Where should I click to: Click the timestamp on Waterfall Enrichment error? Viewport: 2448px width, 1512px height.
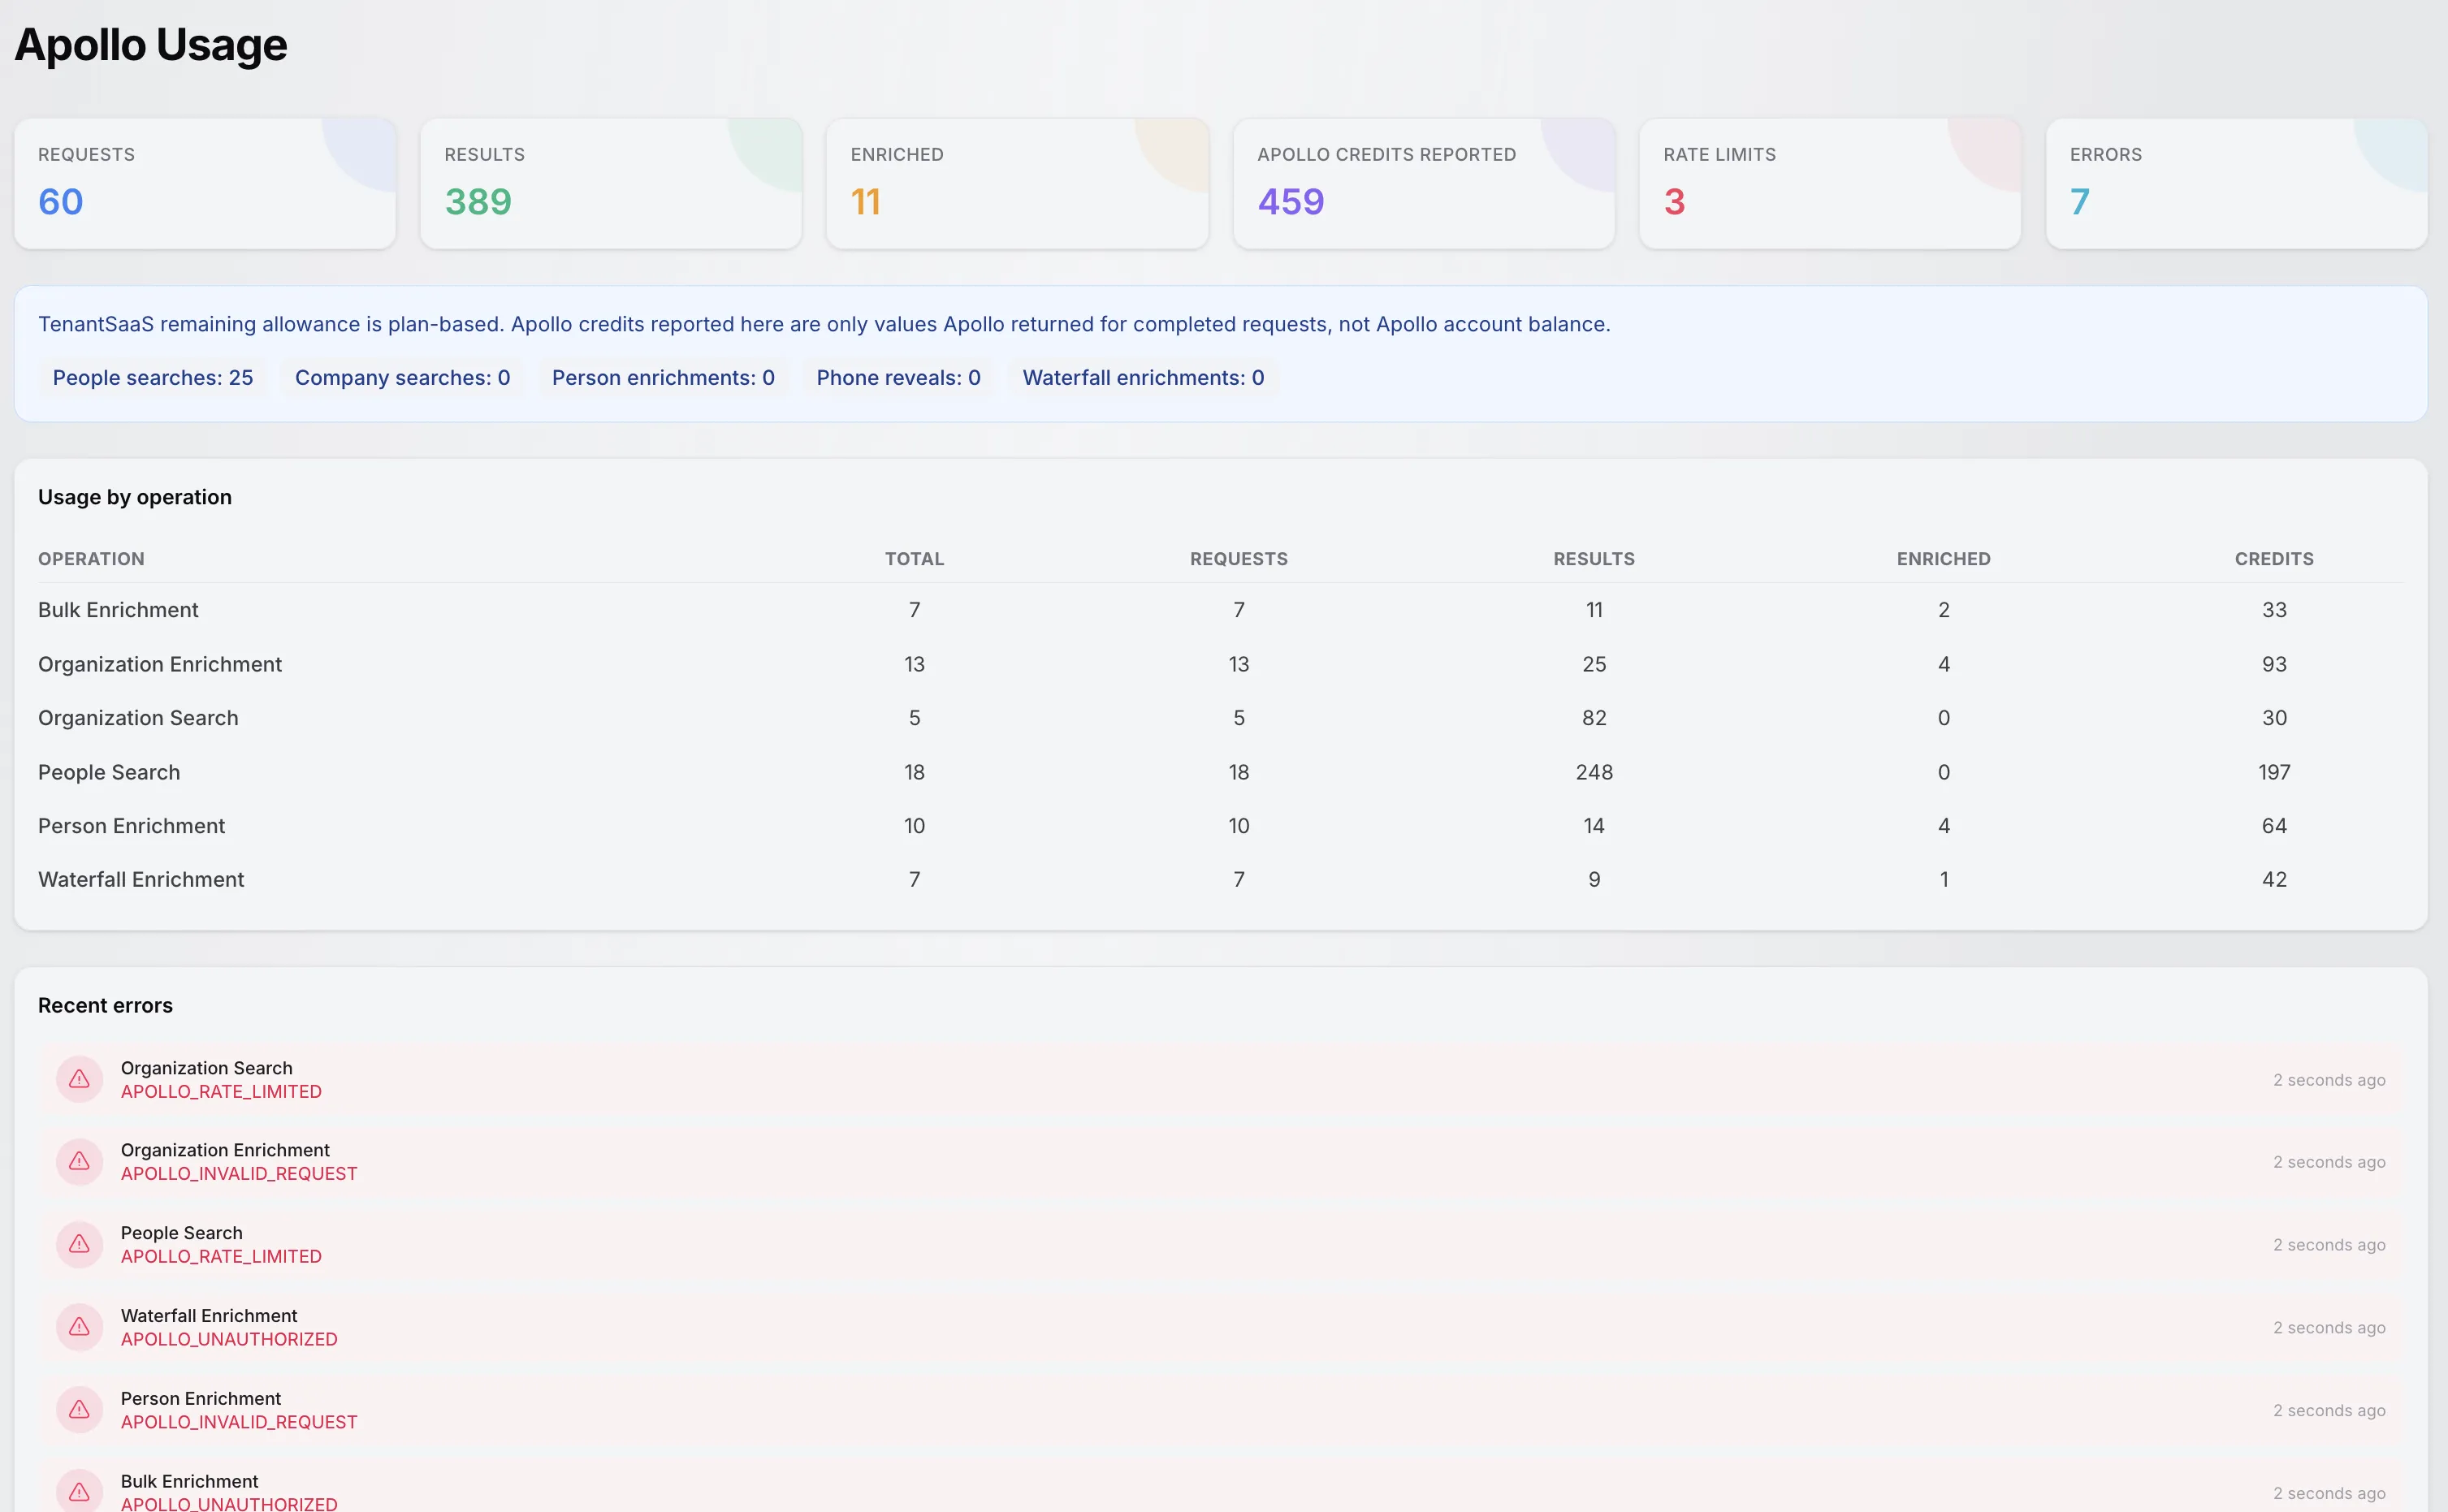(x=2329, y=1328)
